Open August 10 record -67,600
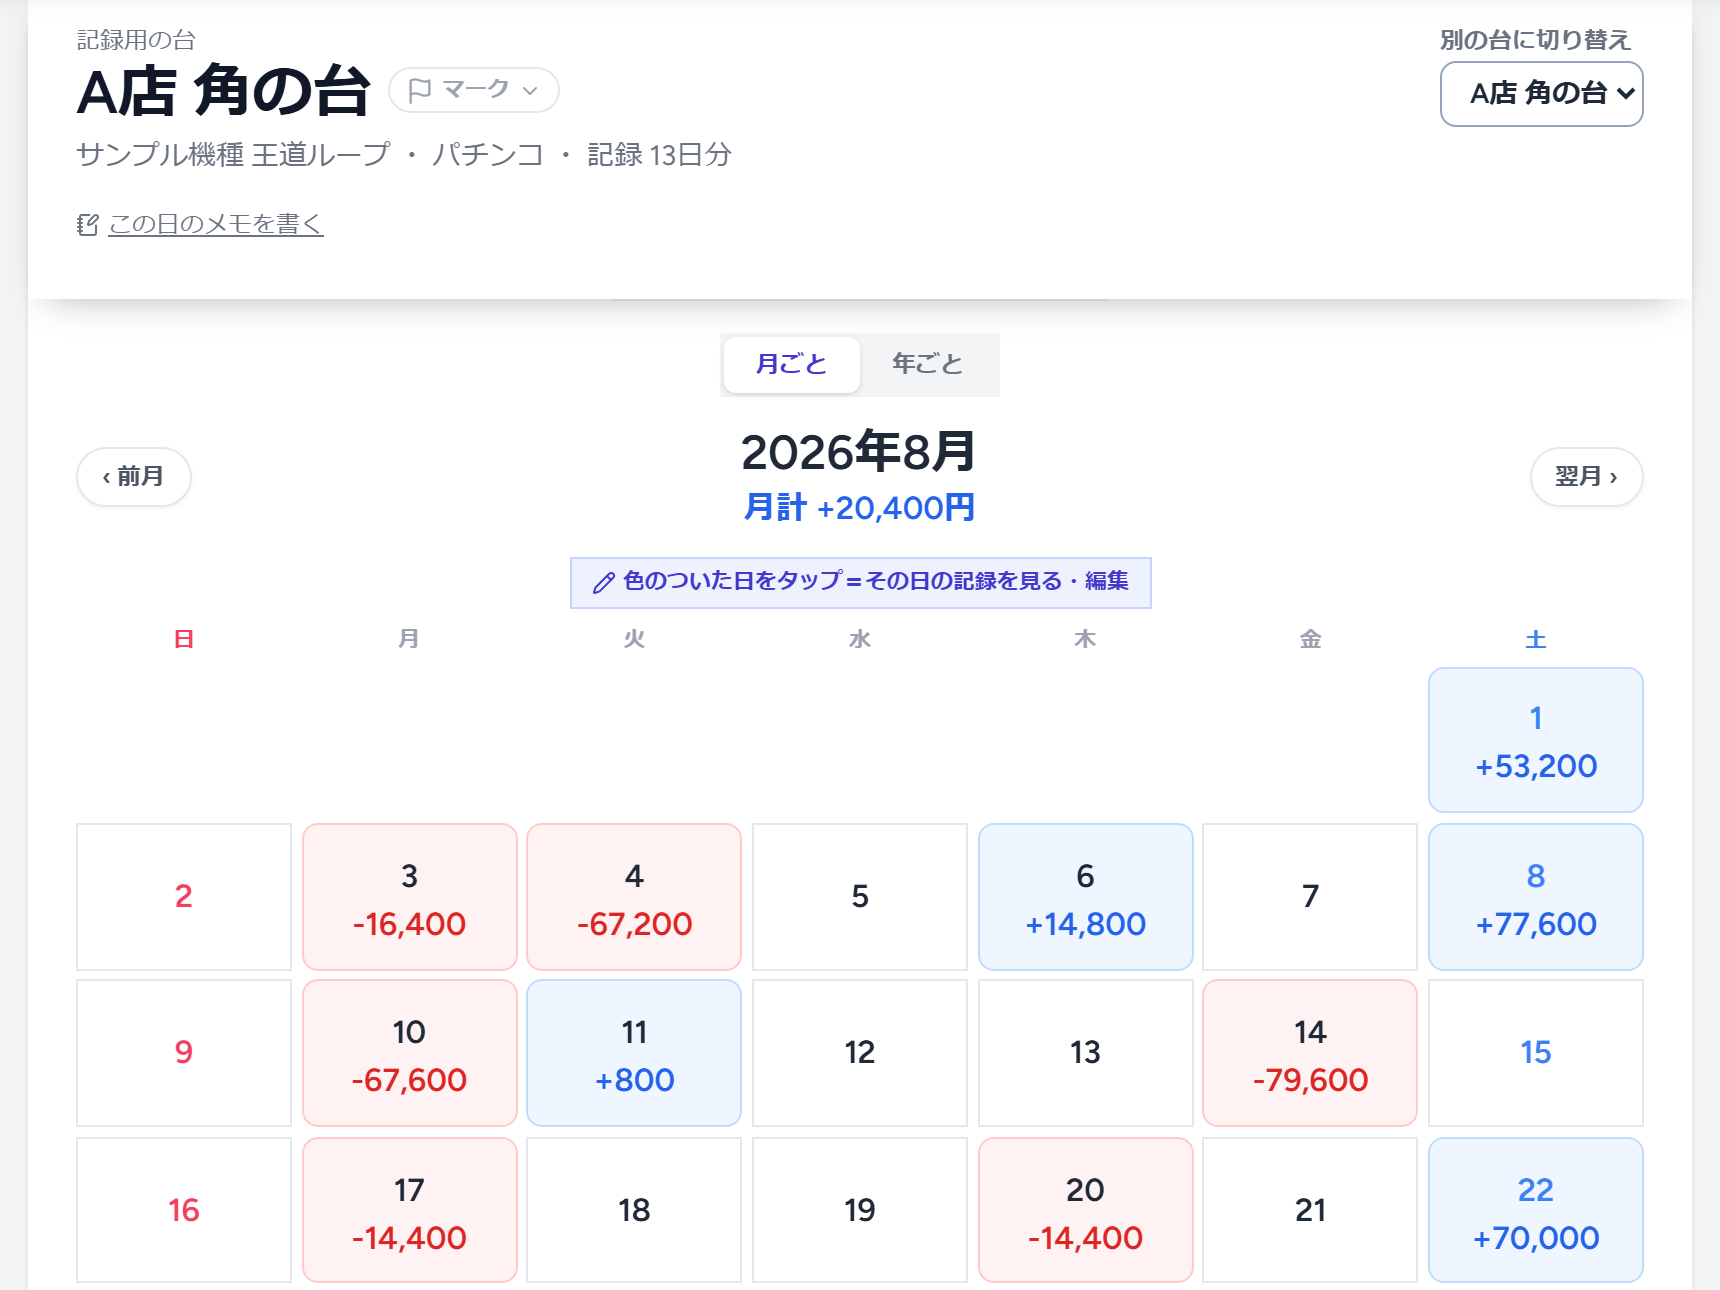Screen dimensions: 1720x1290 (x=409, y=1053)
